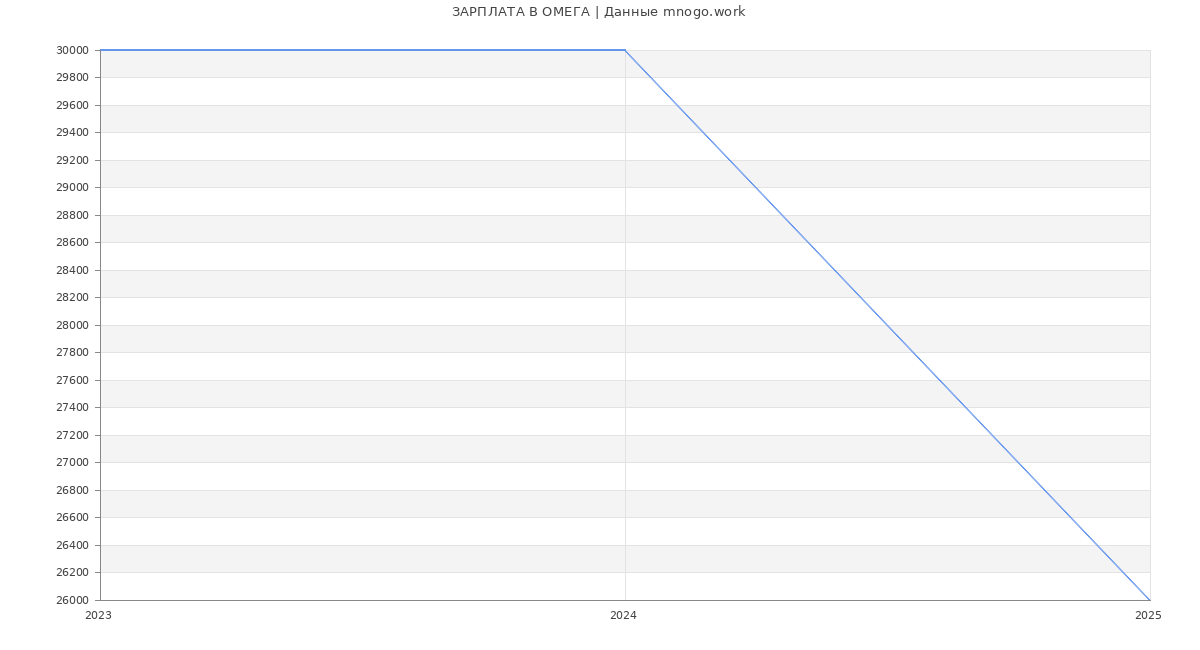Select the line's start point at 2023
Viewport: 1200px width, 650px height.
(x=101, y=50)
